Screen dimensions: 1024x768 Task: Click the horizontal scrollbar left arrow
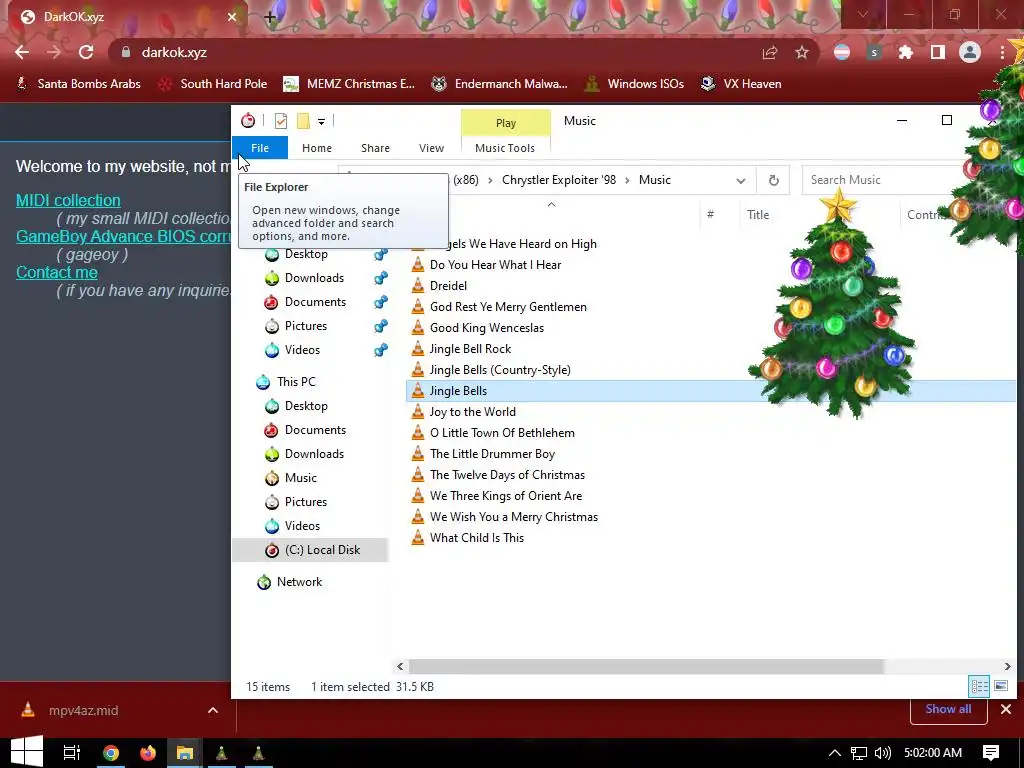[400, 667]
